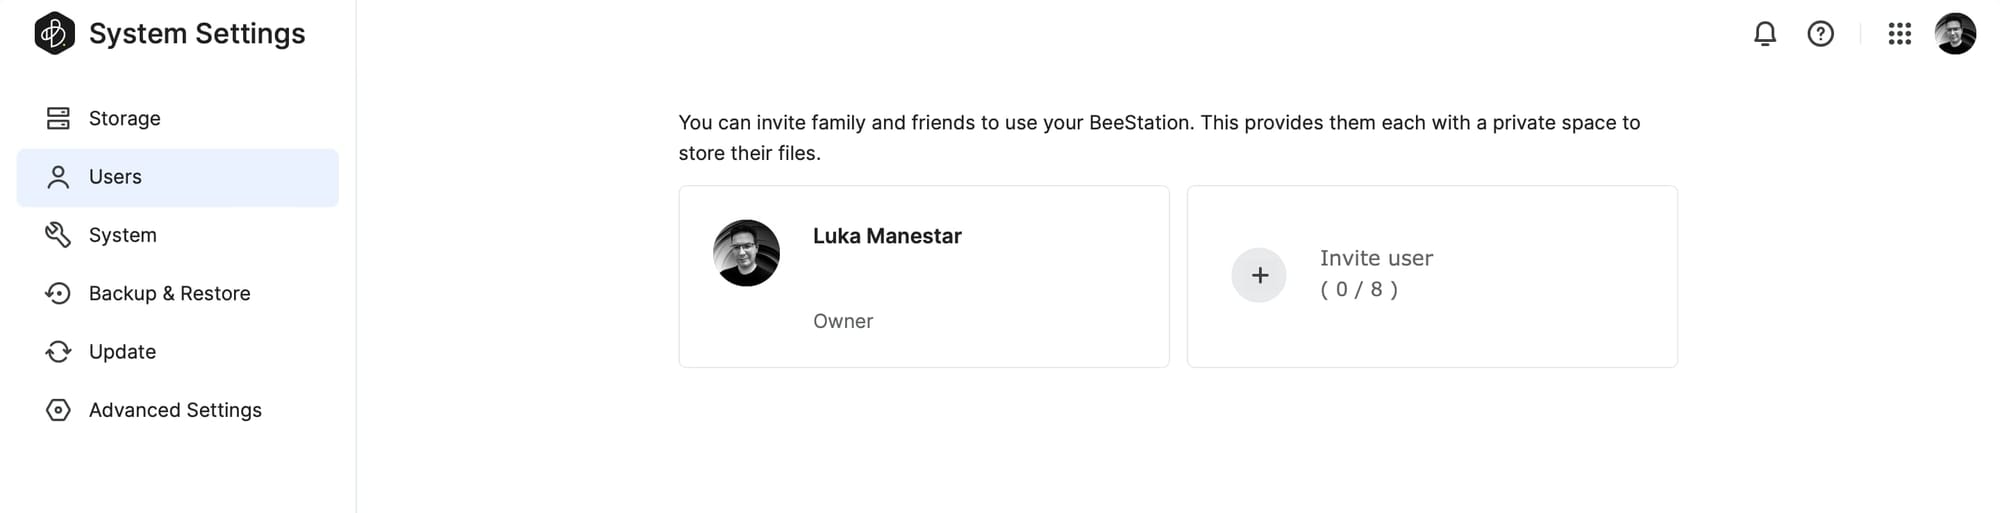This screenshot has height=513, width=2000.
Task: Click the Advanced Settings hexagon icon
Action: (58, 410)
